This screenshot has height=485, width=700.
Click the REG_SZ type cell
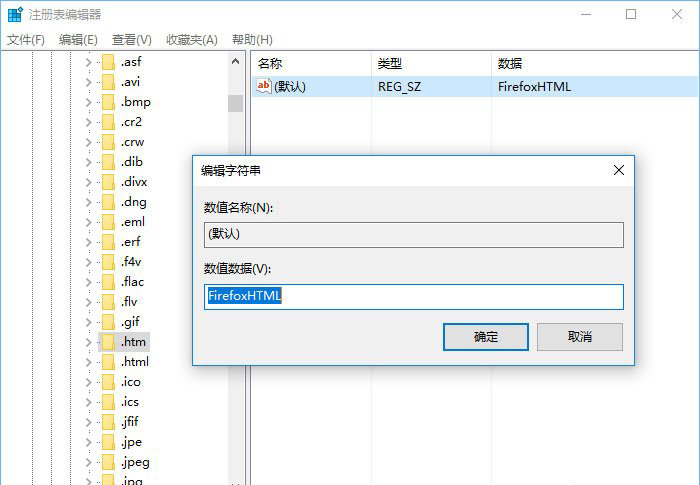[400, 86]
